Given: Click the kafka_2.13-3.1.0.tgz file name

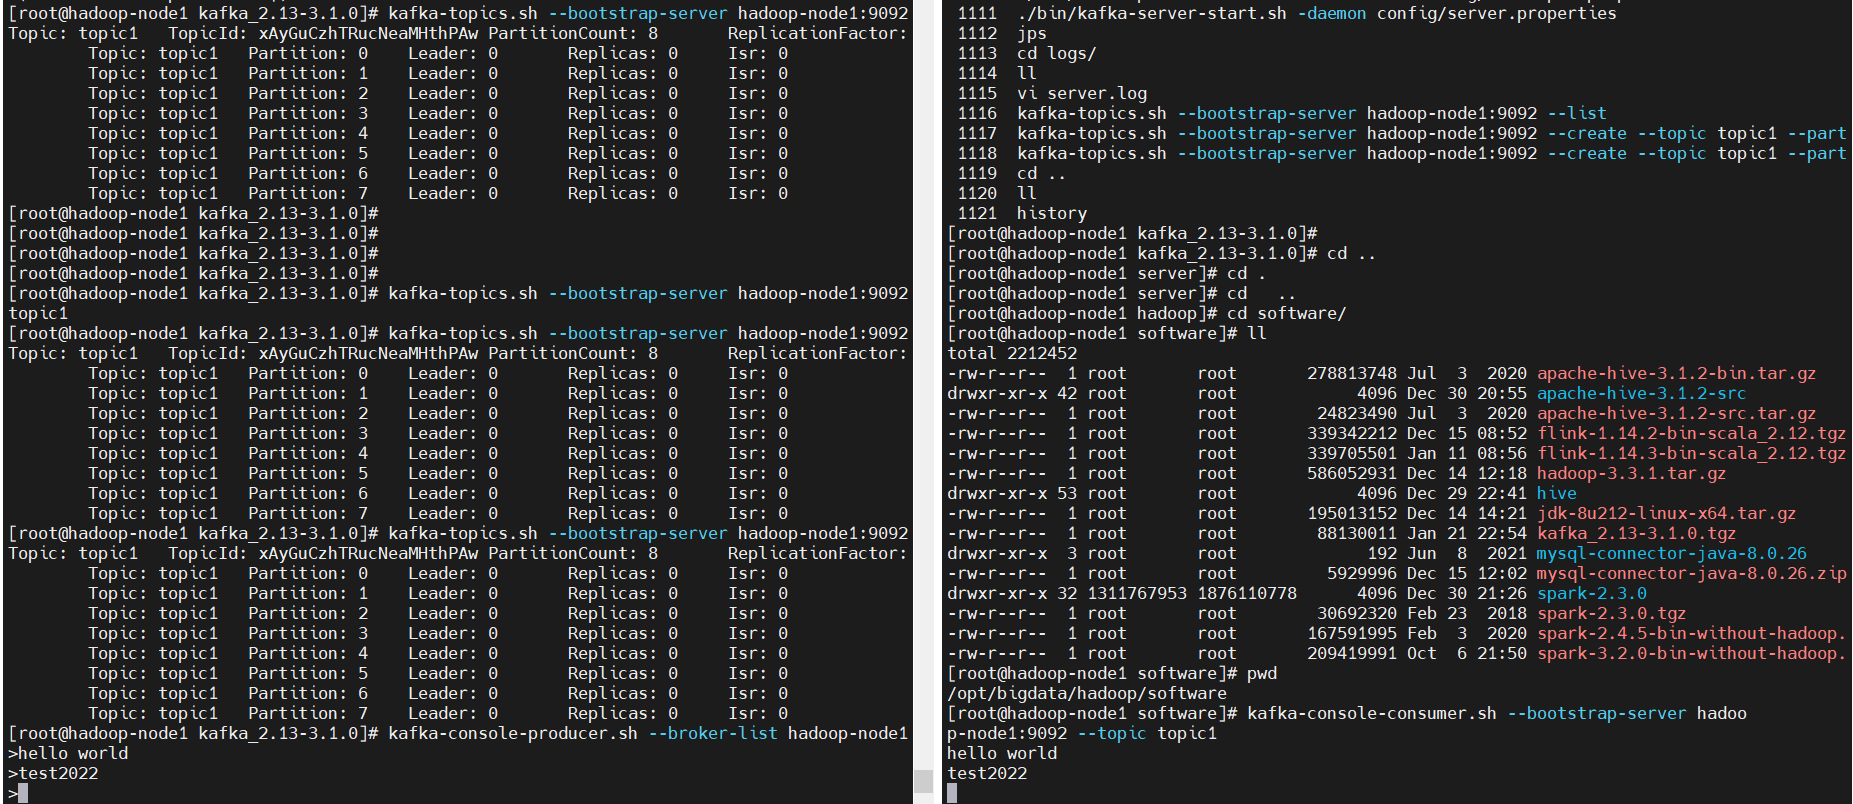Looking at the screenshot, I should click(1636, 533).
